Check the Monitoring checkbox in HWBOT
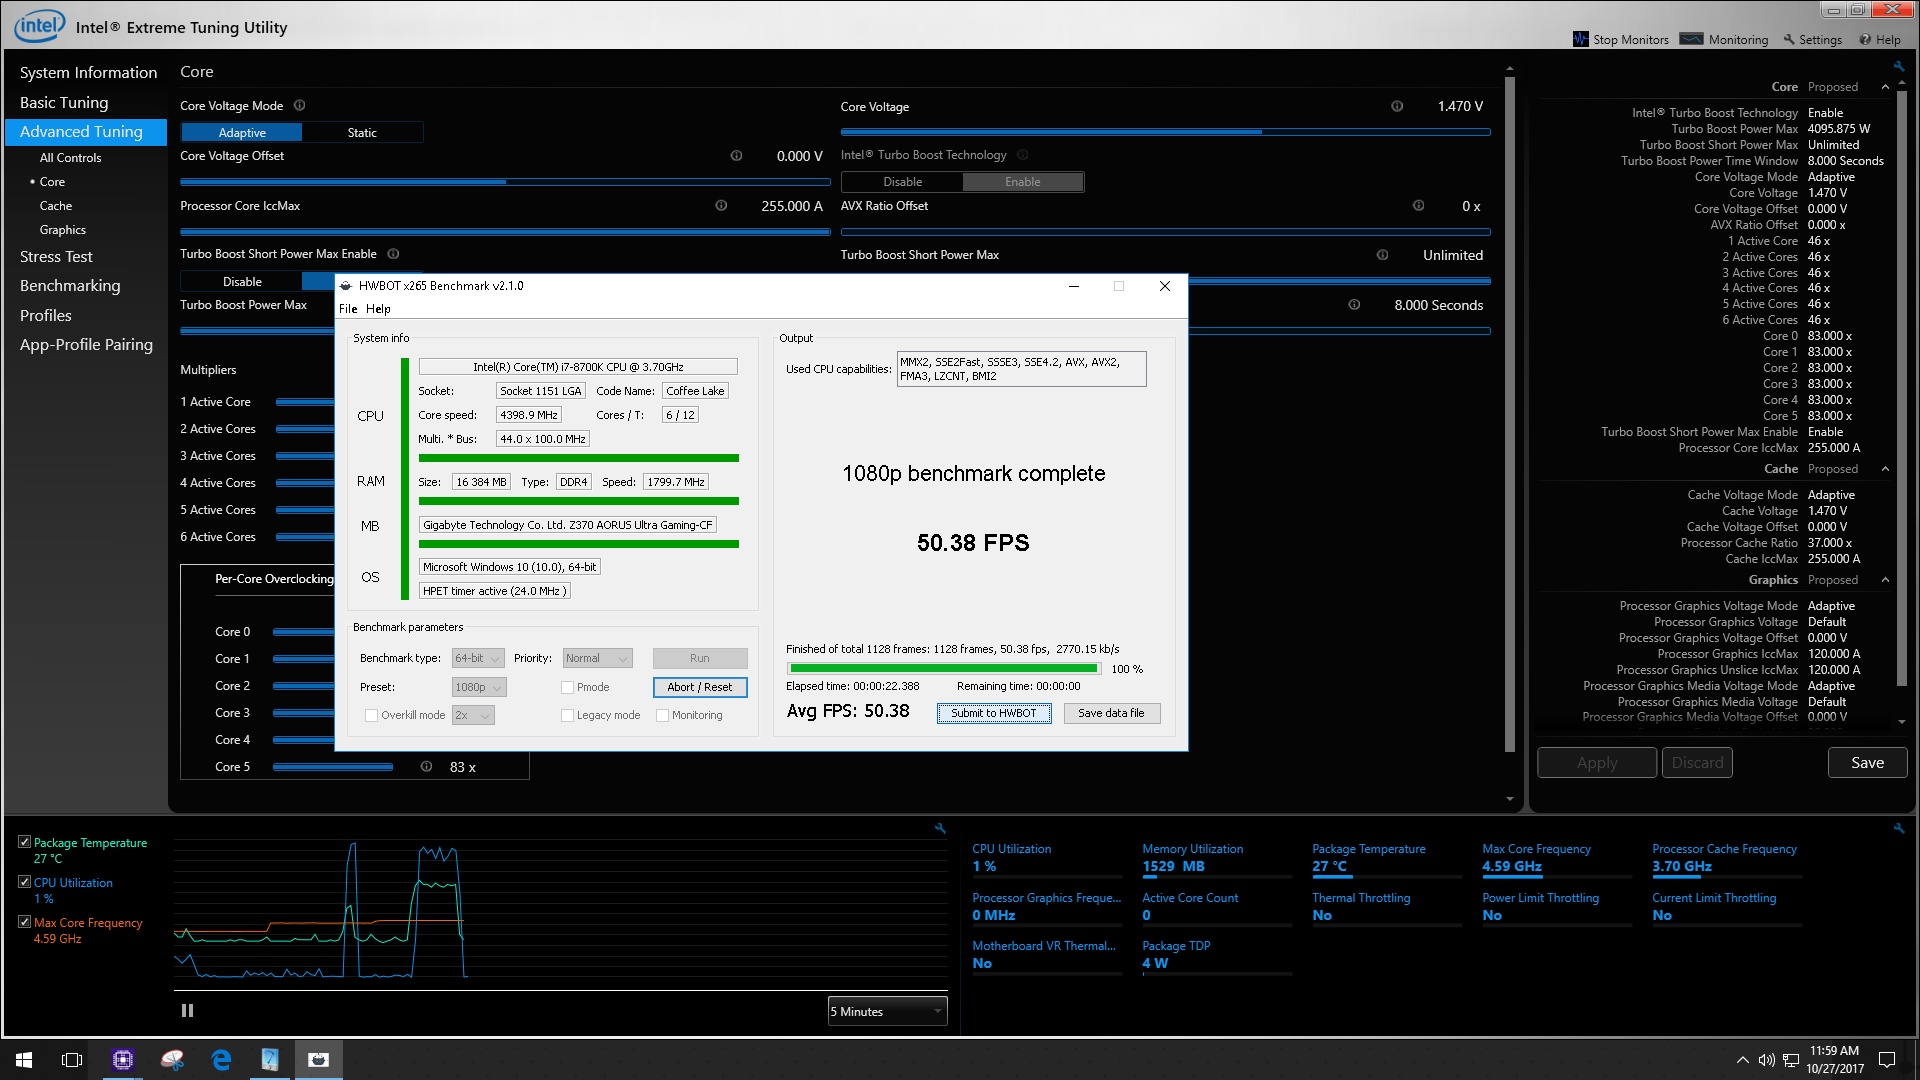Viewport: 1920px width, 1080px height. coord(662,715)
